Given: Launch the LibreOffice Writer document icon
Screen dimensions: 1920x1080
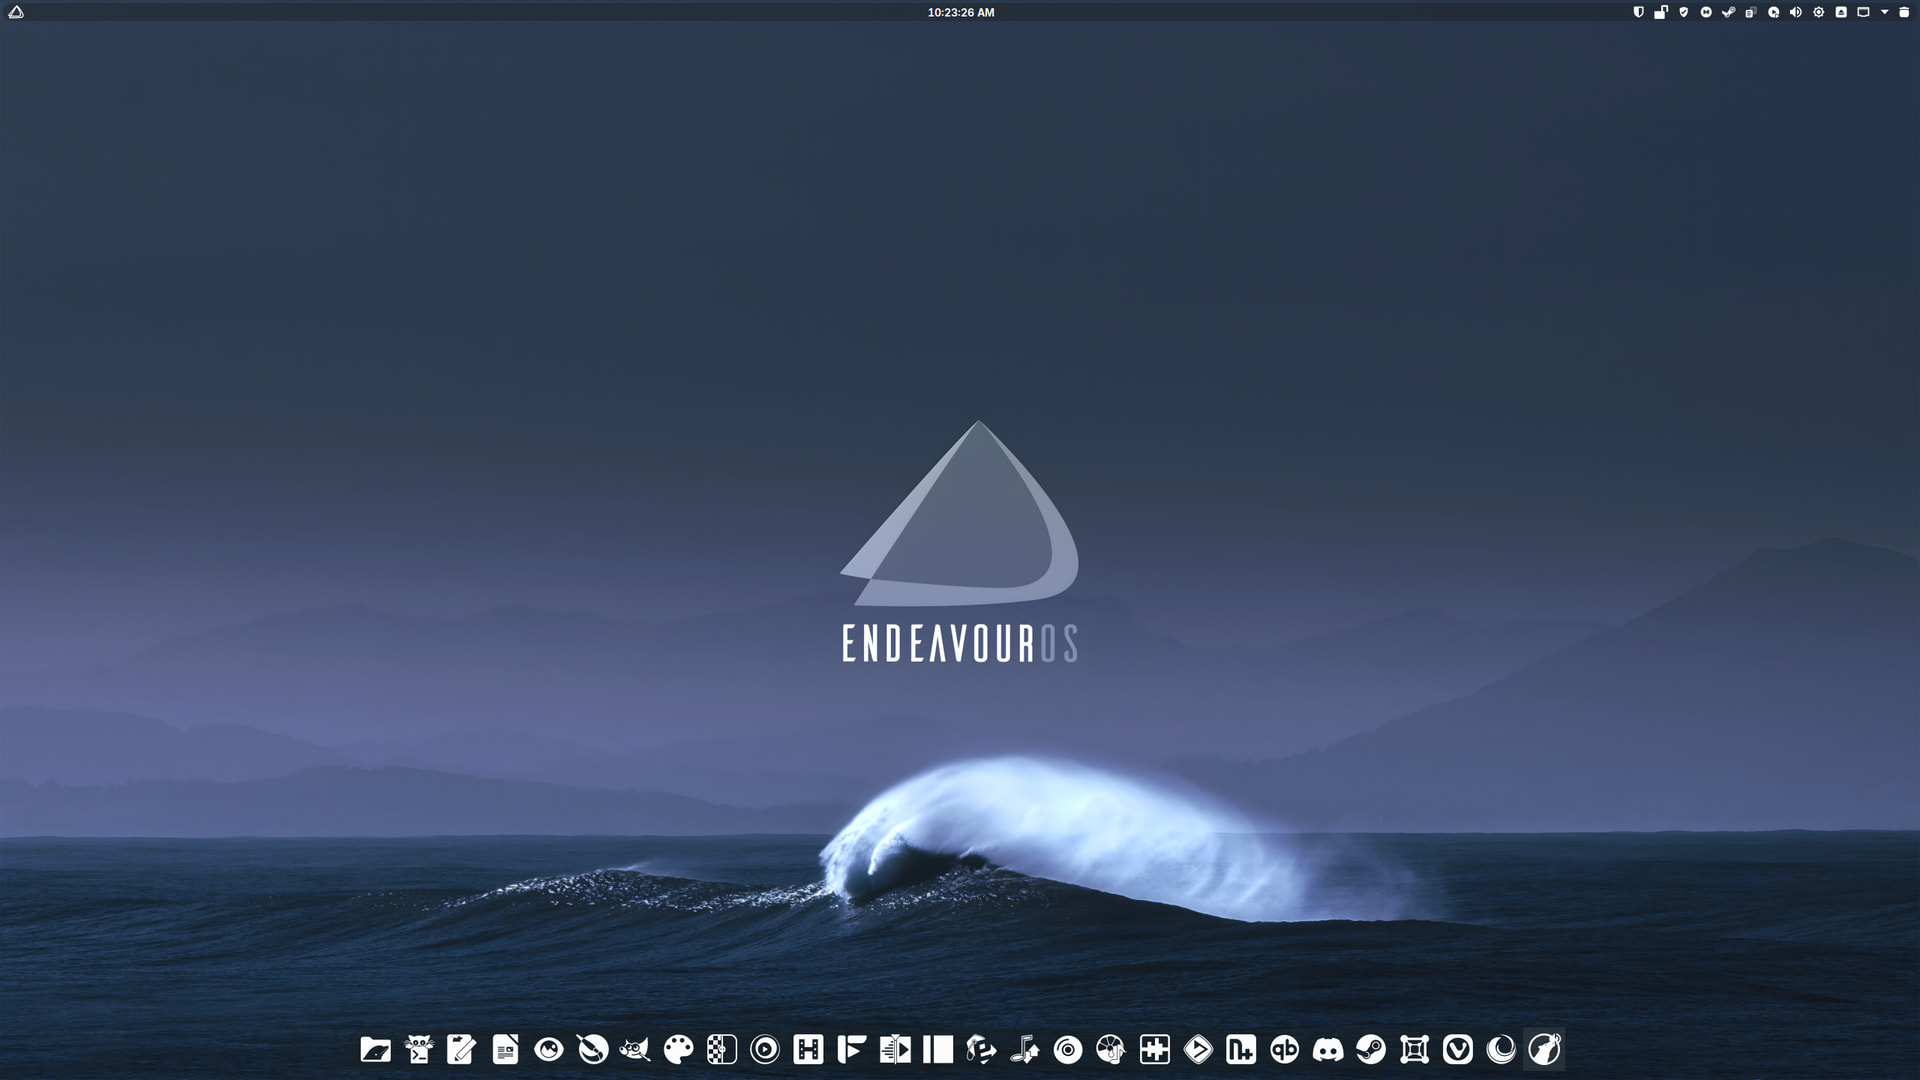Looking at the screenshot, I should point(505,1049).
